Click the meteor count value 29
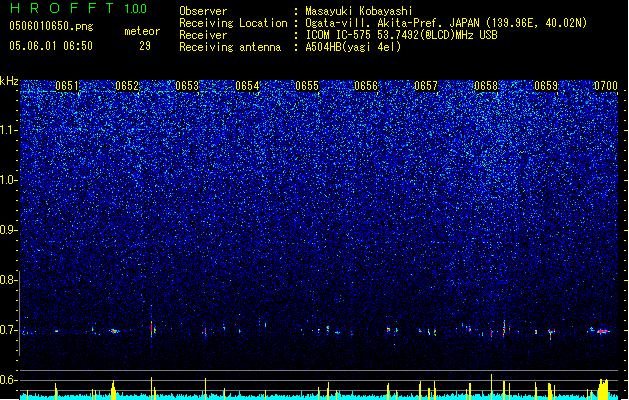The height and width of the screenshot is (400, 629). point(145,46)
